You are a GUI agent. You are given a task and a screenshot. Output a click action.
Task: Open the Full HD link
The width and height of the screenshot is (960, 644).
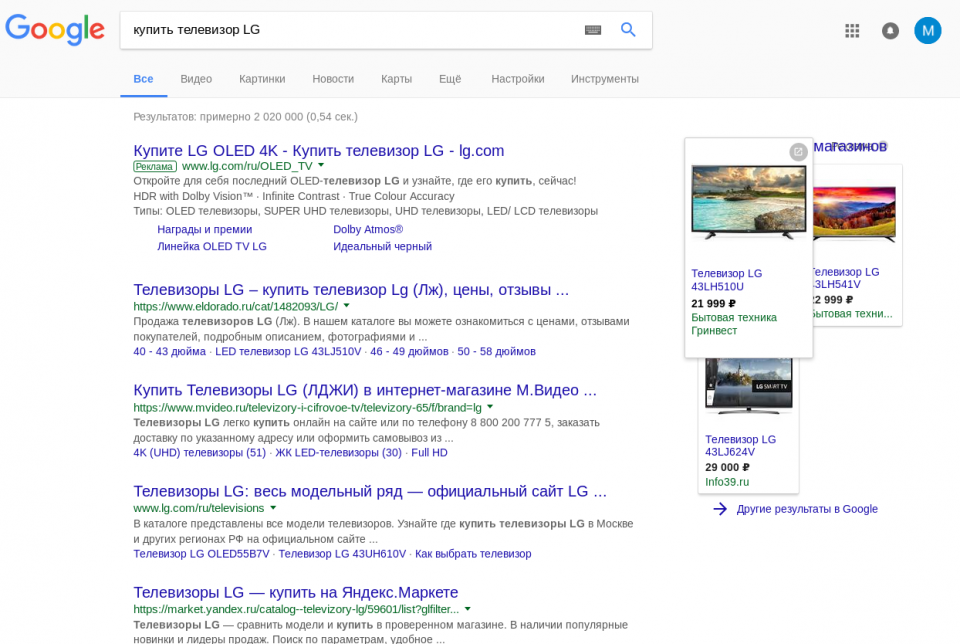pyautogui.click(x=429, y=452)
